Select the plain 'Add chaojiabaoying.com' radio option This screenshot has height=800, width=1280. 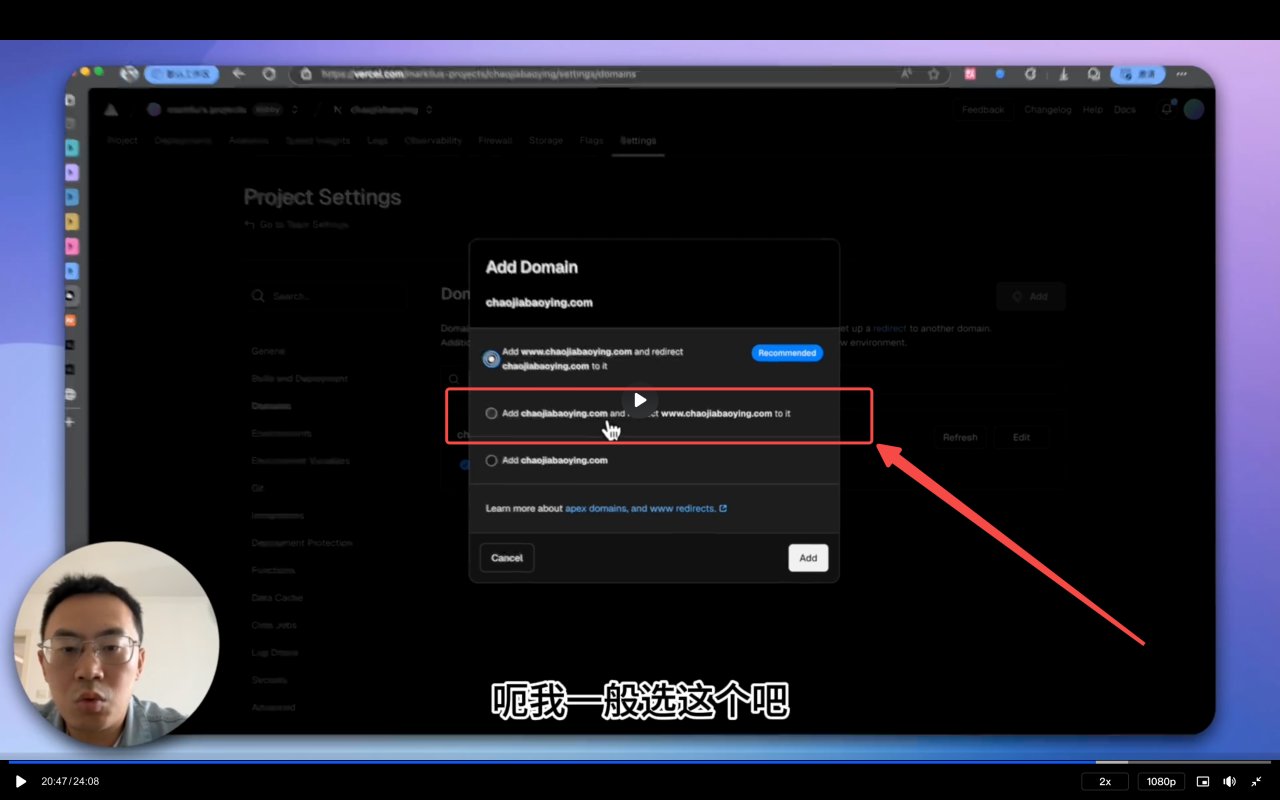(491, 461)
